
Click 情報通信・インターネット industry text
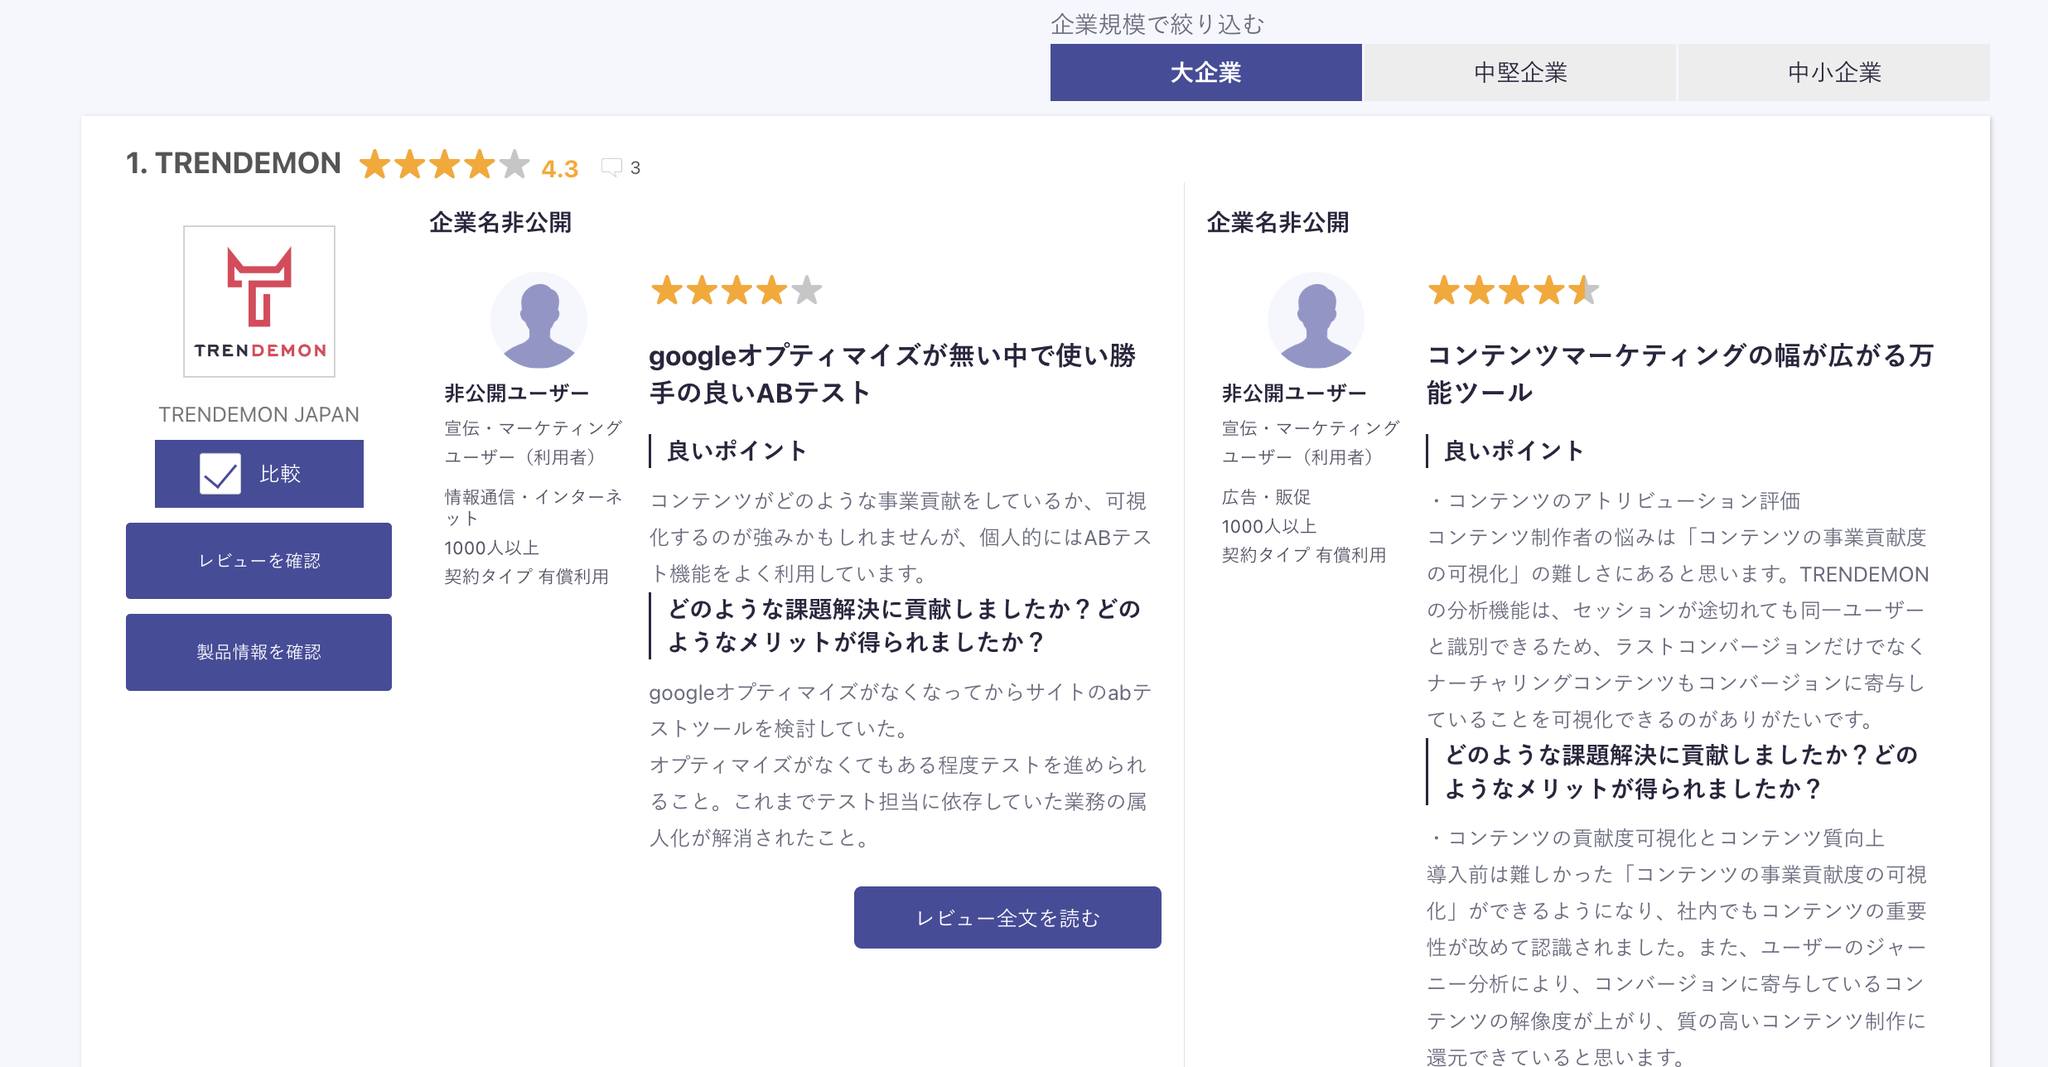(x=533, y=507)
